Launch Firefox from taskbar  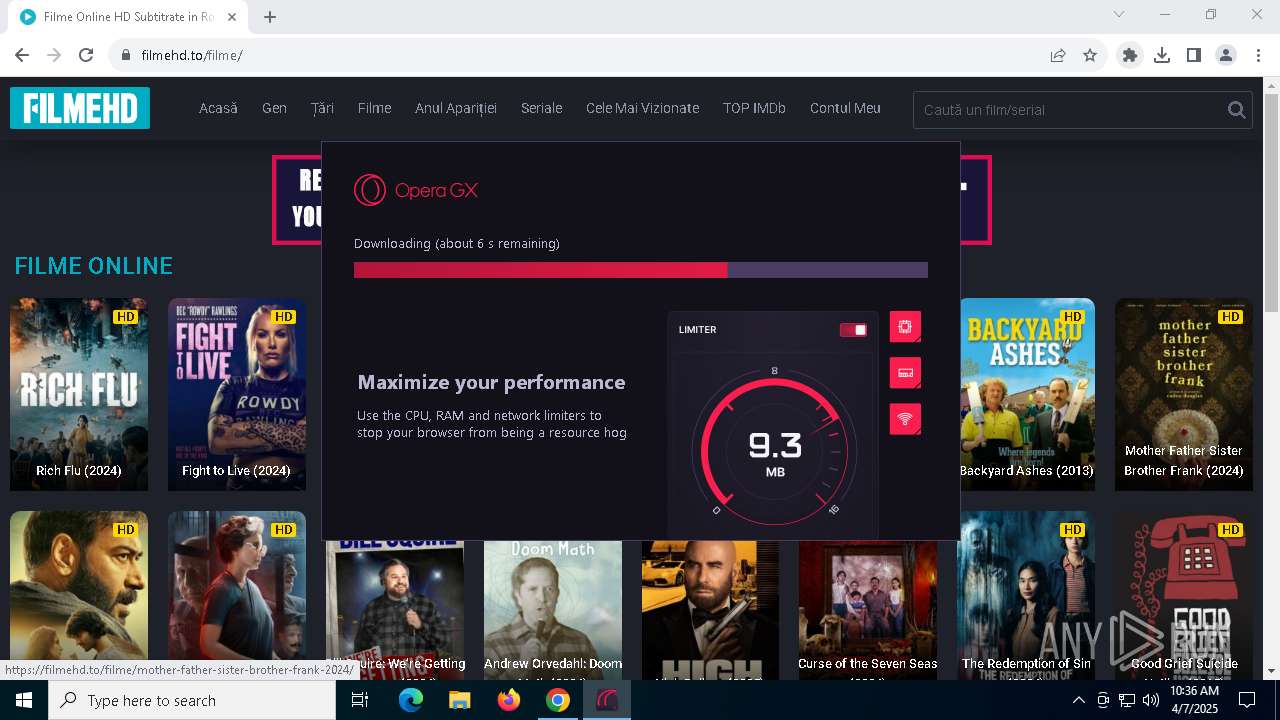pos(509,700)
